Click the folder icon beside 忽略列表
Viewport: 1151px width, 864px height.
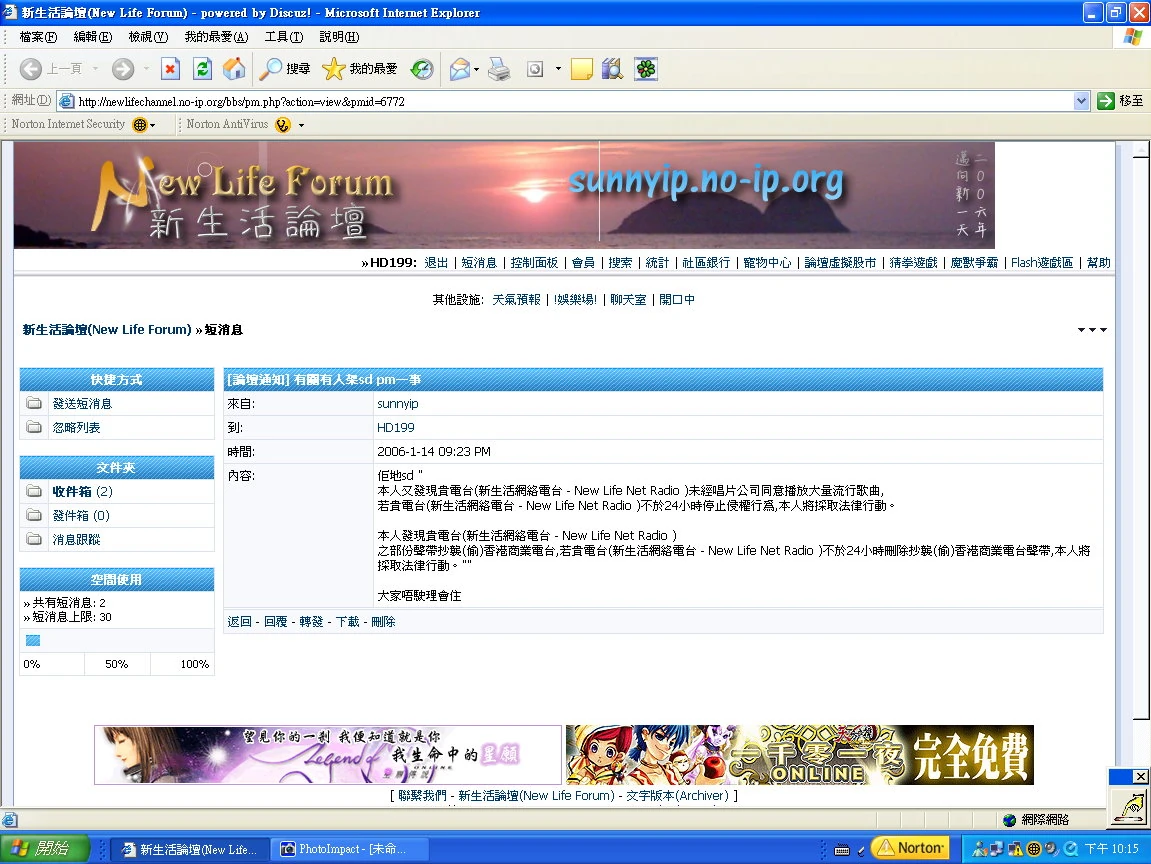tap(34, 427)
